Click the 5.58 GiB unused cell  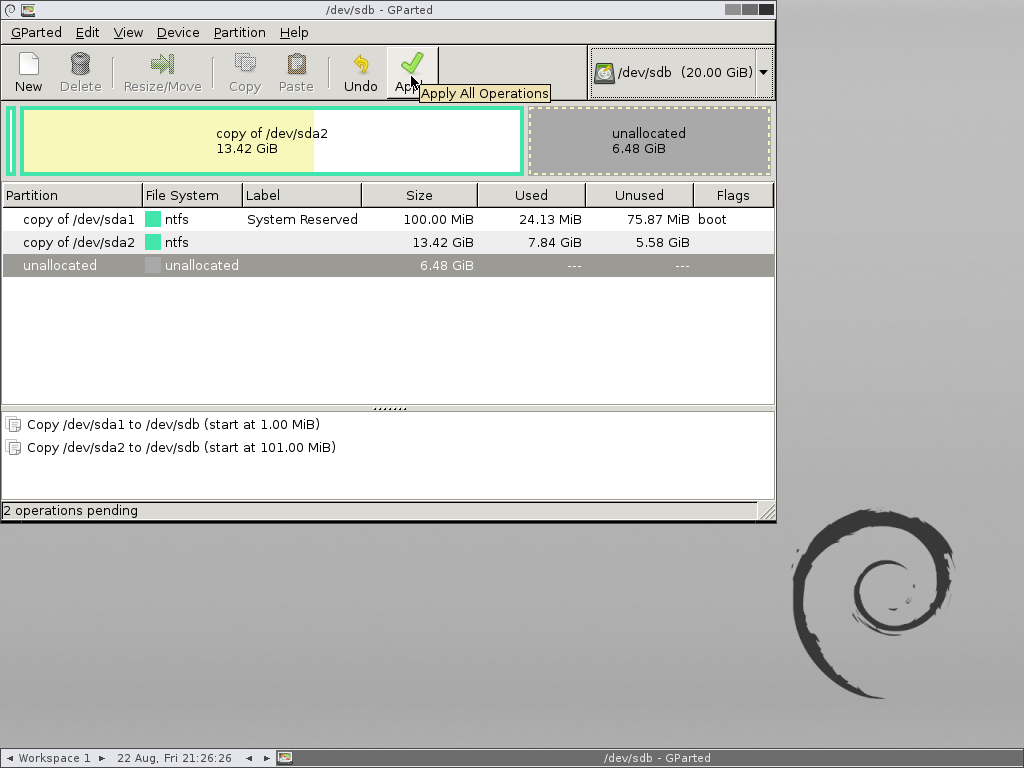[663, 242]
